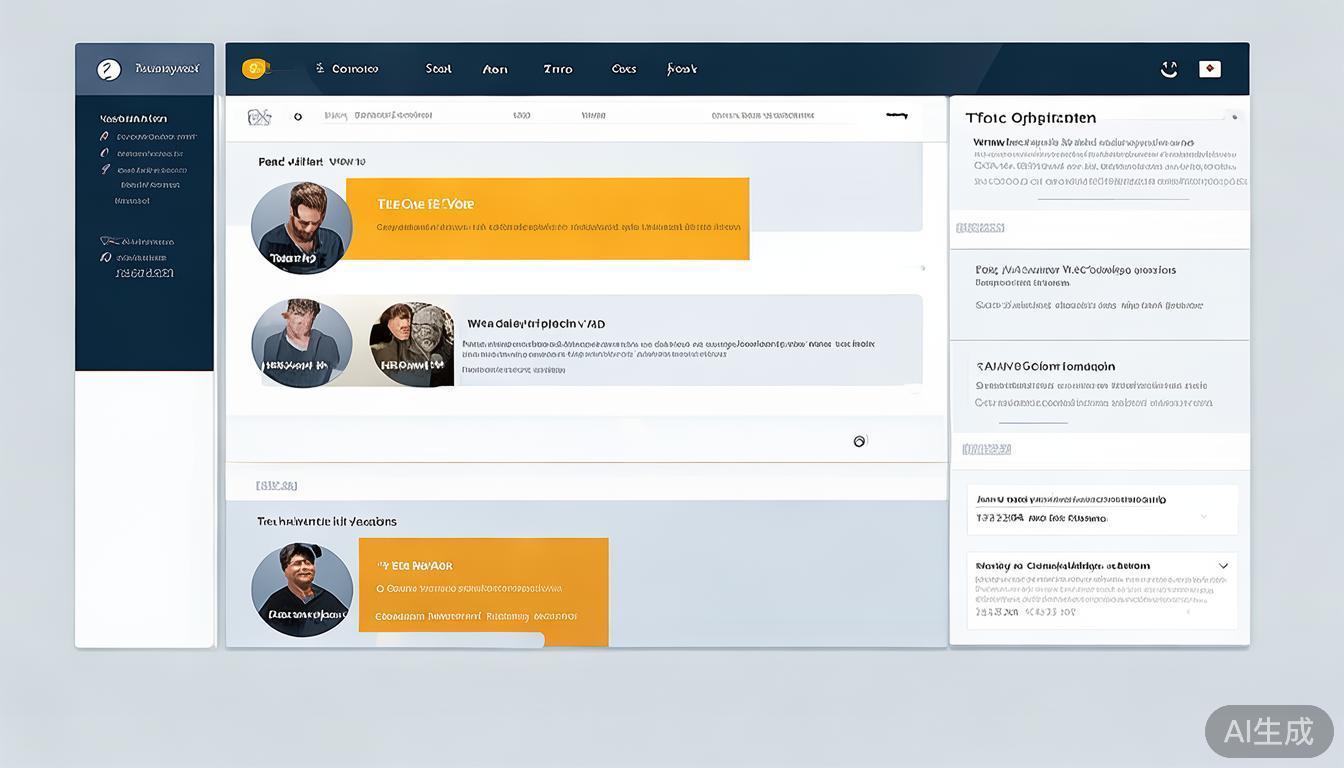Image resolution: width=1344 pixels, height=768 pixels.
Task: Expand the faint chevron on upper white card
Action: [1203, 517]
